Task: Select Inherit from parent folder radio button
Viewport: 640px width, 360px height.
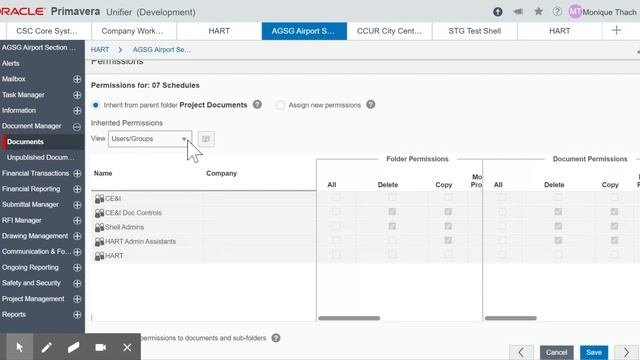Action: 96,105
